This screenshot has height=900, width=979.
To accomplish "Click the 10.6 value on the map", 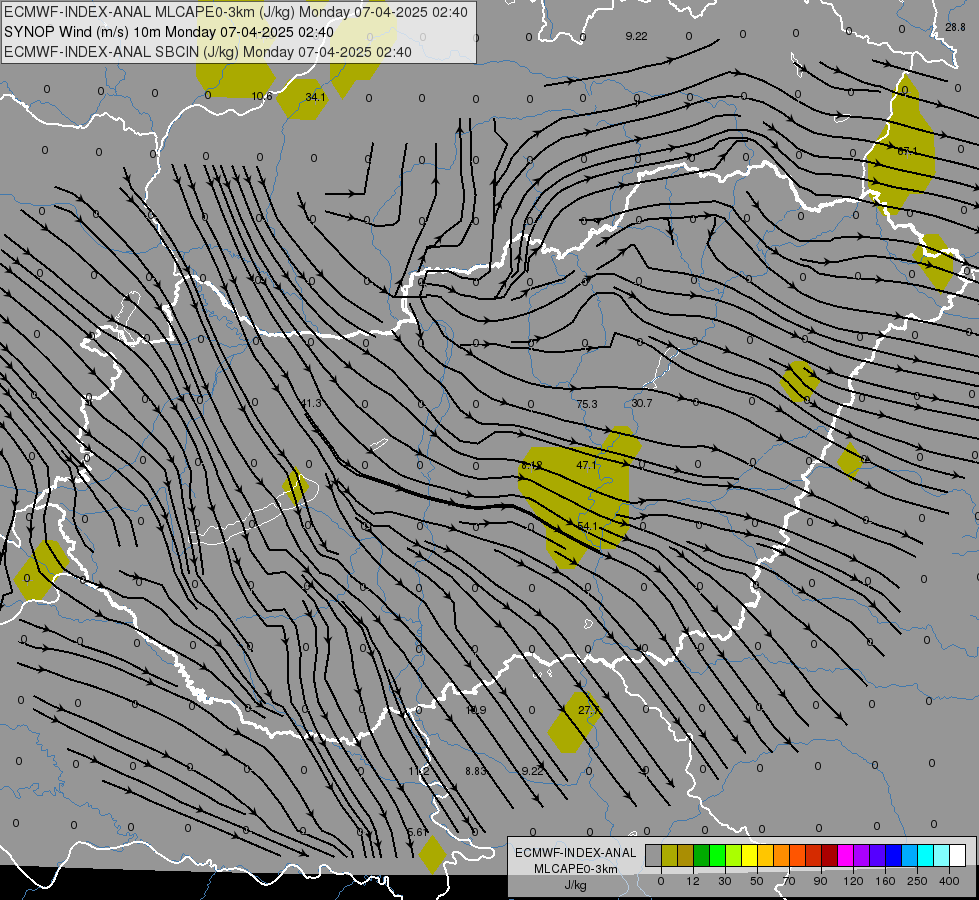I will click(x=262, y=96).
